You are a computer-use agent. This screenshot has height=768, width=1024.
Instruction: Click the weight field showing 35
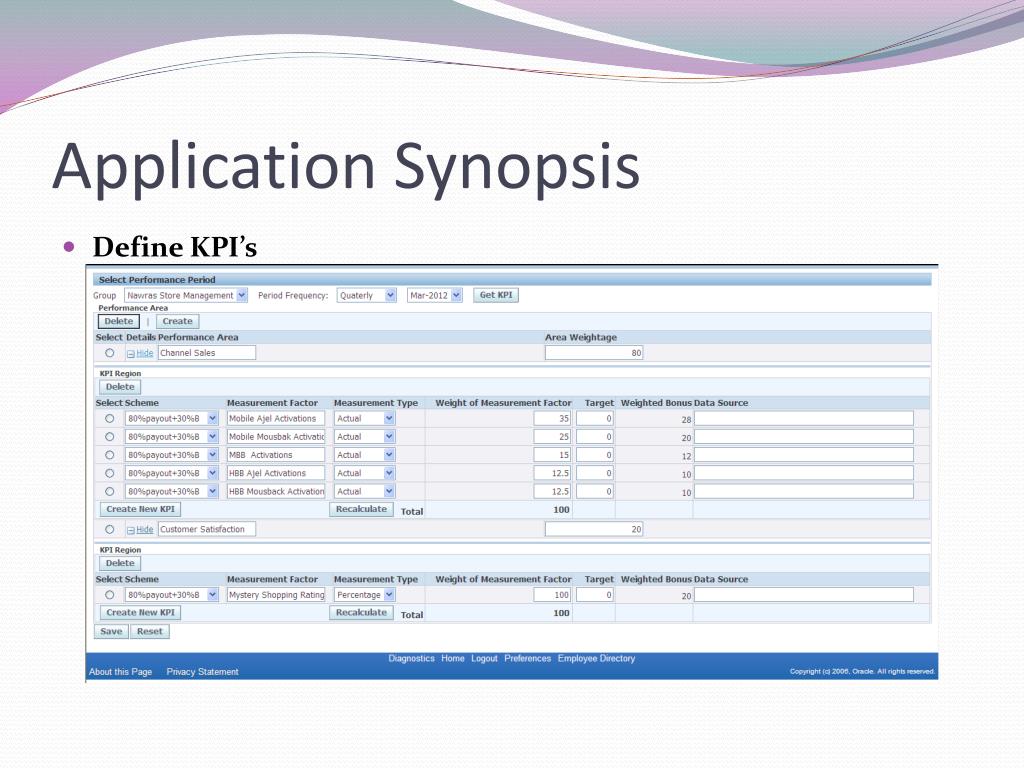pos(552,419)
